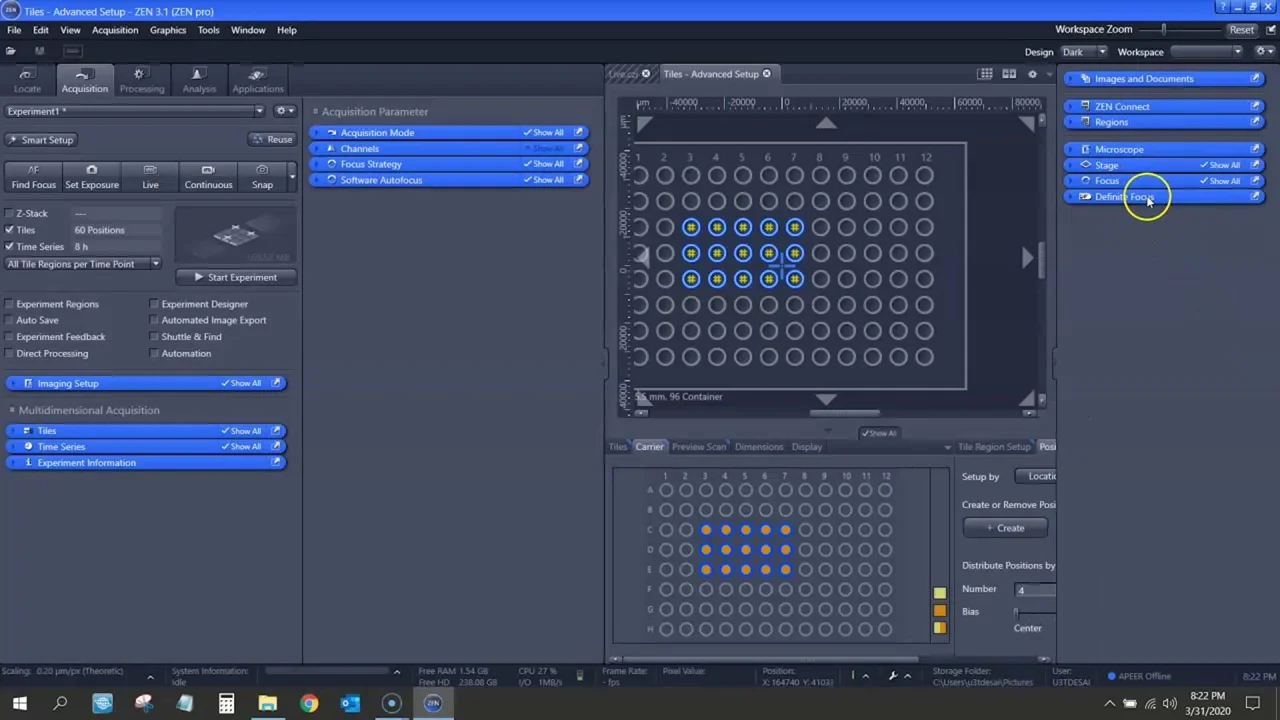Click the Create positions button
The width and height of the screenshot is (1280, 720).
click(x=1005, y=528)
